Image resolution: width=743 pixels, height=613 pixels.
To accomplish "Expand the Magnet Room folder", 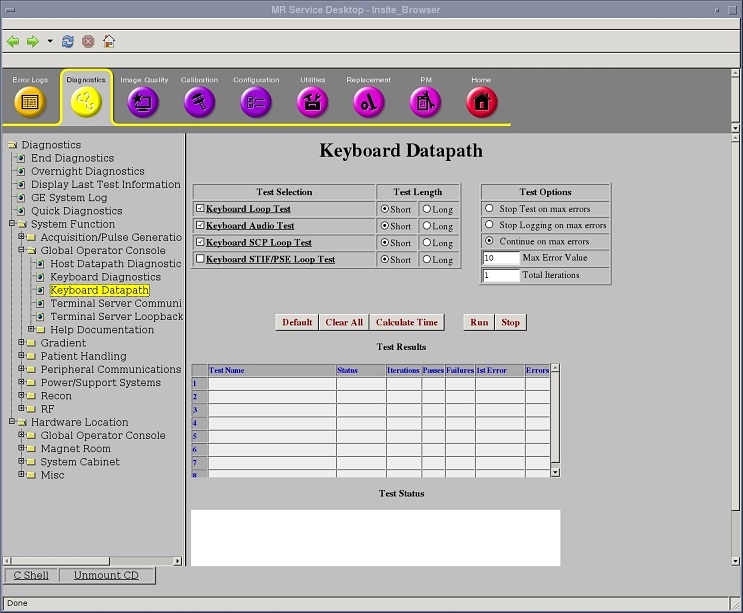I will (x=21, y=449).
